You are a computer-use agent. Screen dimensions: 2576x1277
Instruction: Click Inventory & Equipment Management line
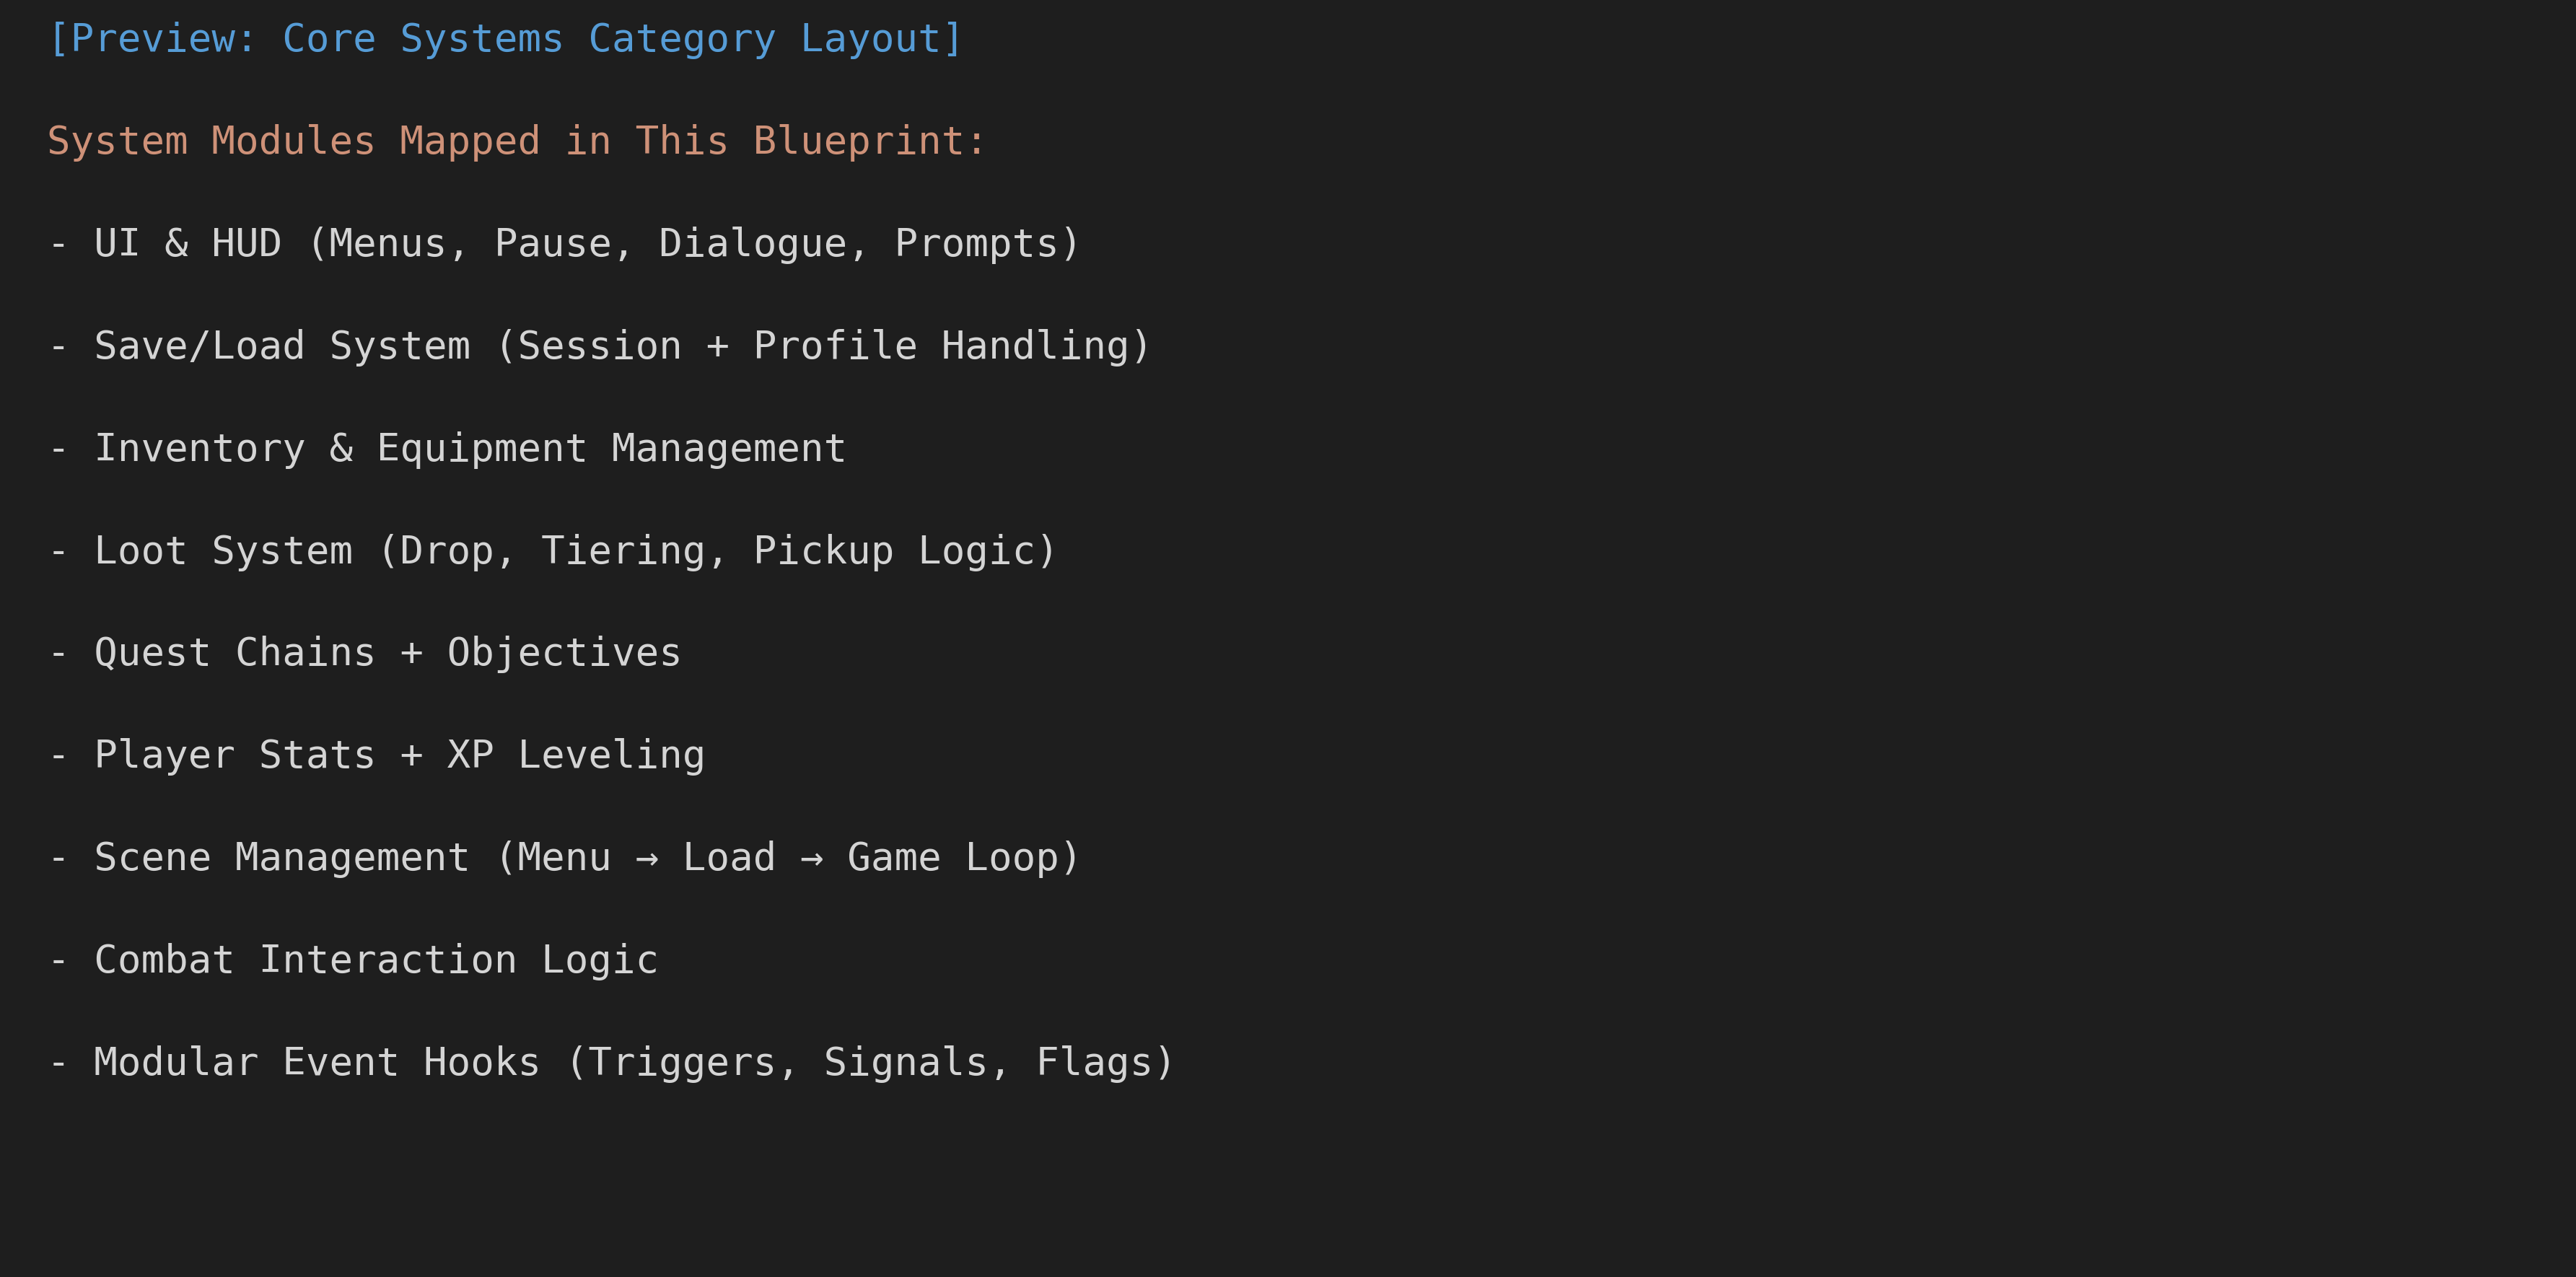point(447,448)
